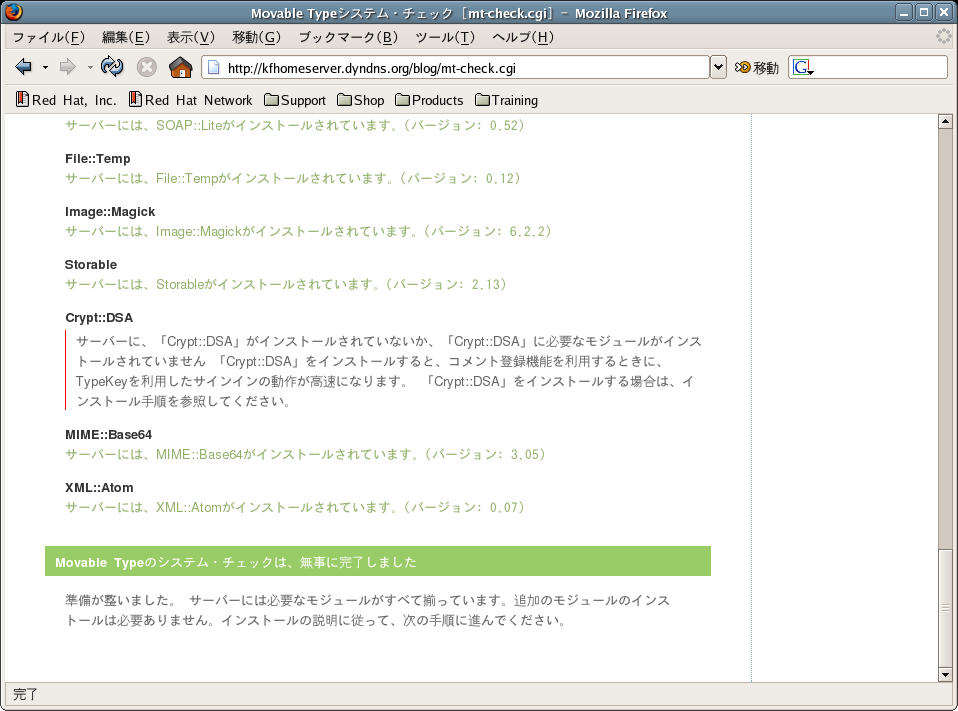
Task: Click the SOAP::Lite version 0.52 line
Action: click(295, 125)
